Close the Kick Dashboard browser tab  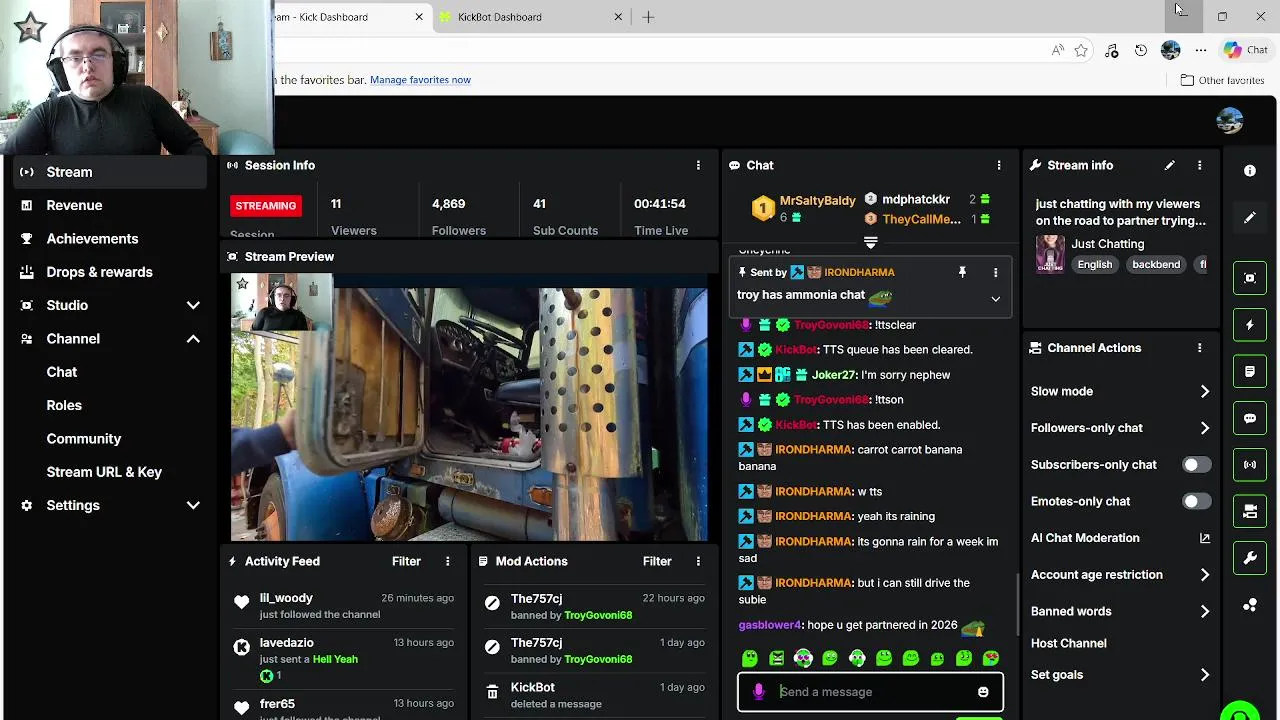[419, 17]
